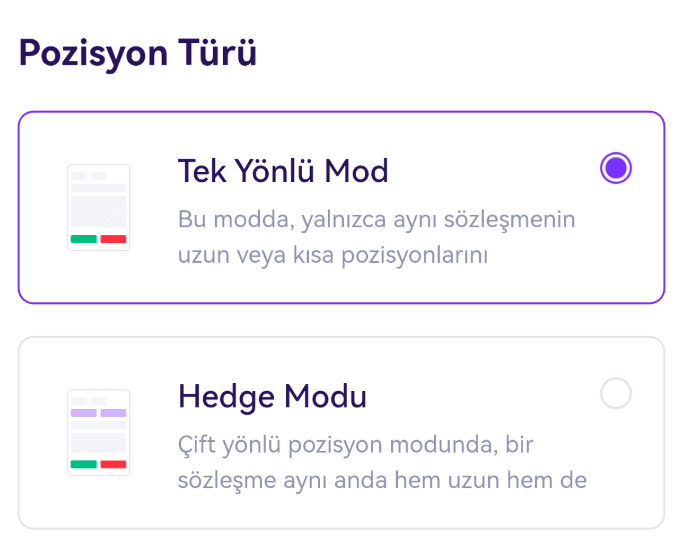
Task: Select the Tek Yönlü Mod radio button
Action: click(x=616, y=168)
